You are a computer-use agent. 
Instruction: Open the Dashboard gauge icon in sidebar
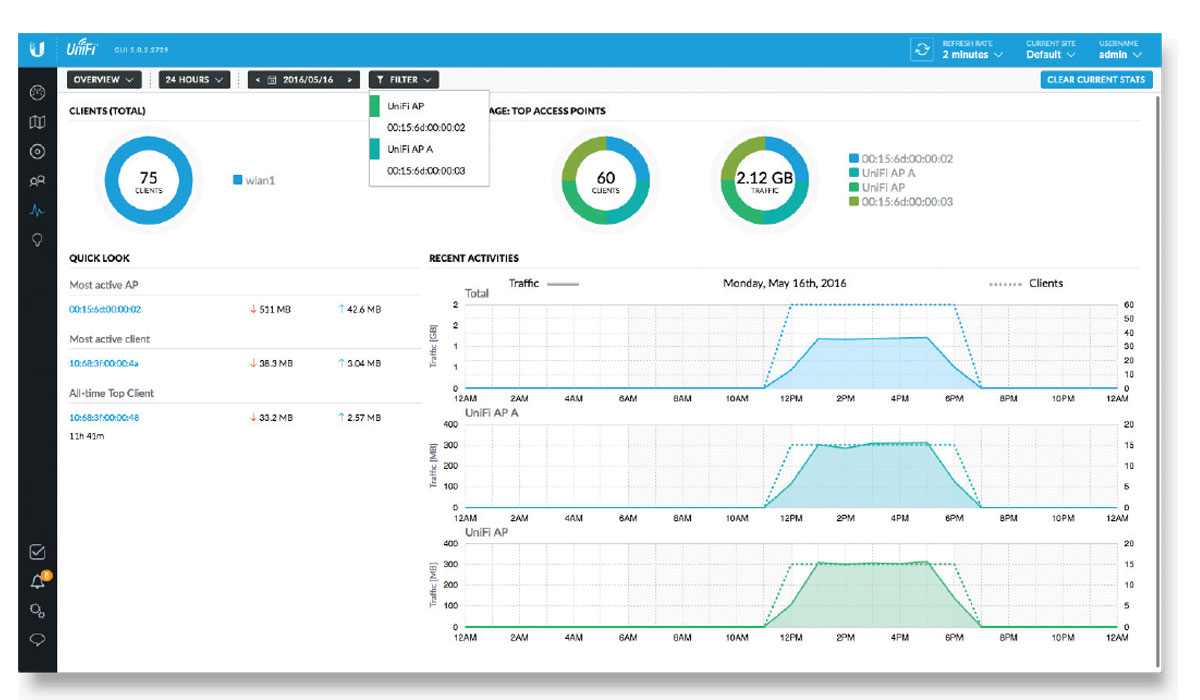coord(38,93)
